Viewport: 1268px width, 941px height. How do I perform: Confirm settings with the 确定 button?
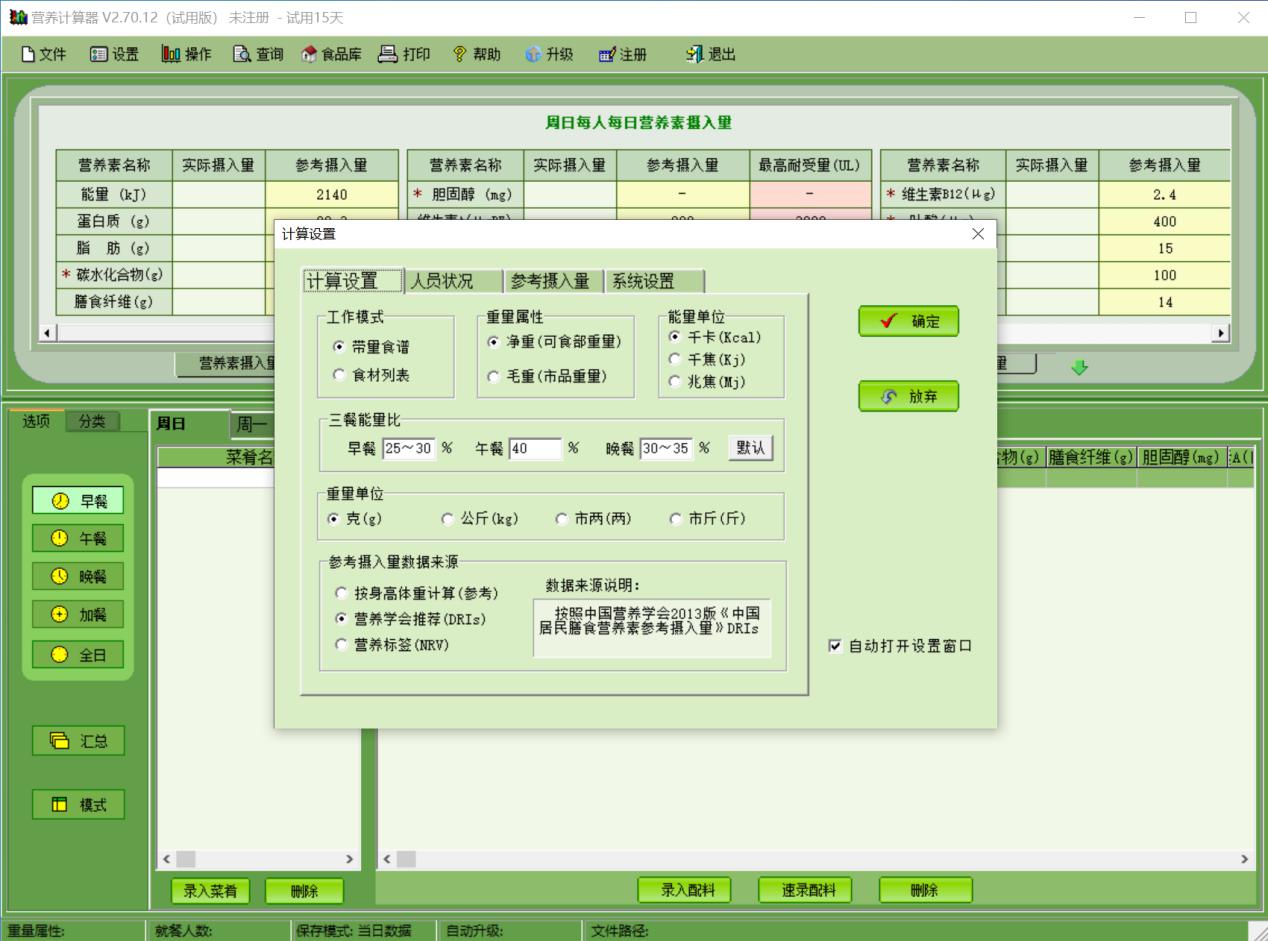pyautogui.click(x=907, y=321)
